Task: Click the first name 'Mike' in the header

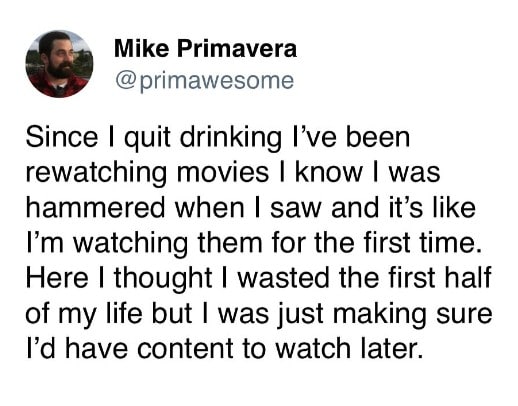Action: (142, 49)
